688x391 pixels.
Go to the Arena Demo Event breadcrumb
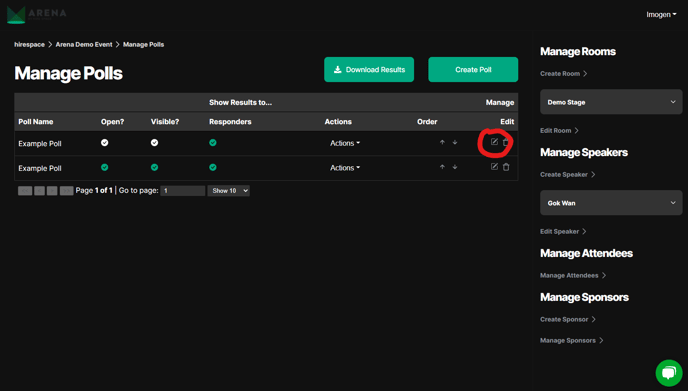pos(84,44)
